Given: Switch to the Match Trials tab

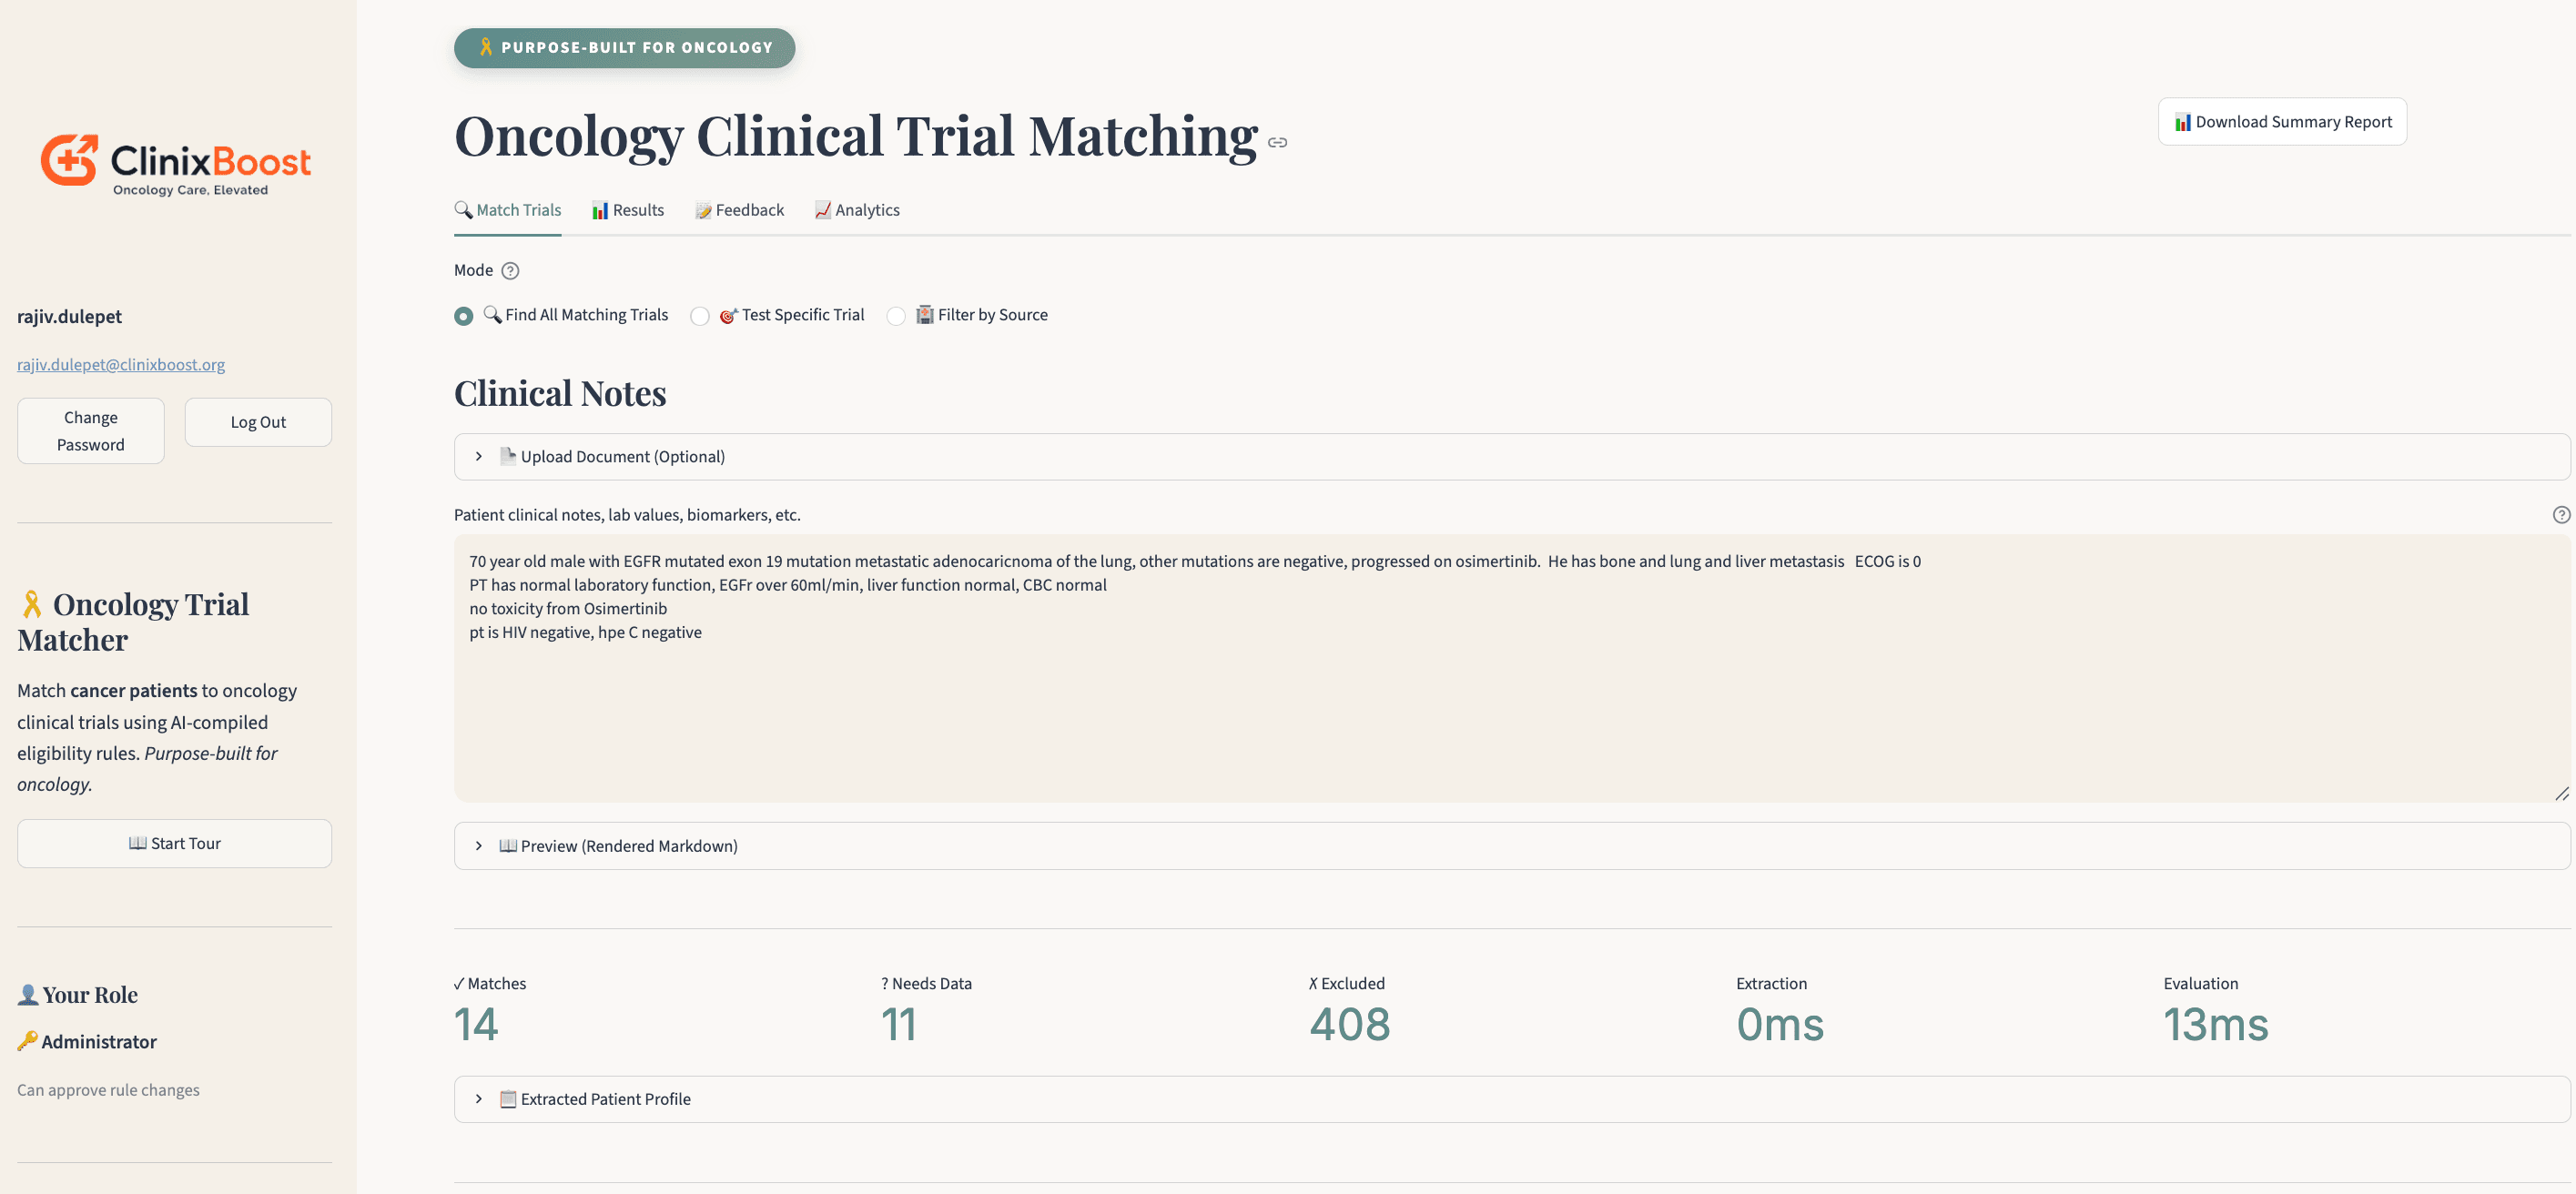Looking at the screenshot, I should tap(508, 210).
